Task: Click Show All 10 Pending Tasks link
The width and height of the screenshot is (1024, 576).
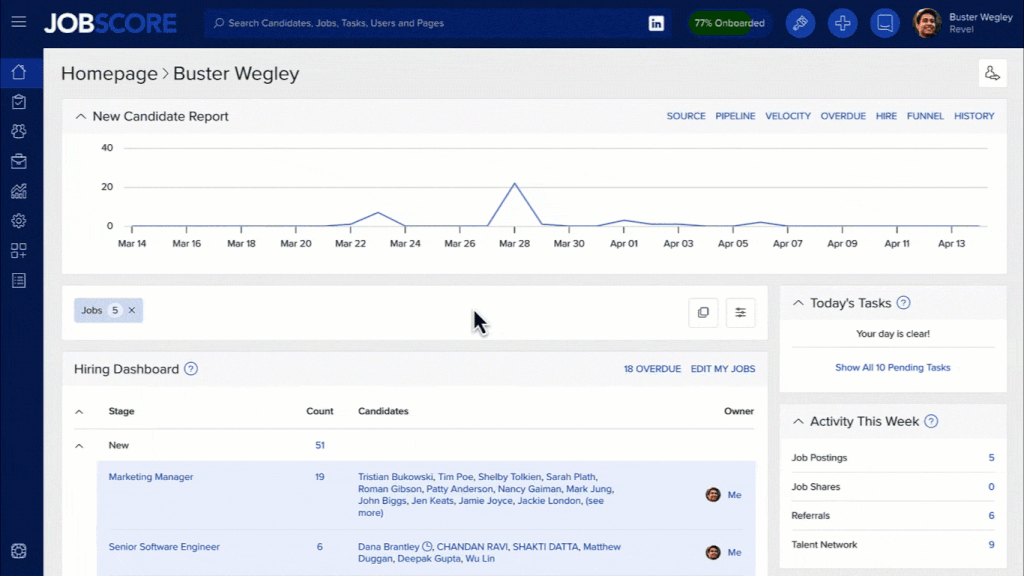Action: point(892,368)
